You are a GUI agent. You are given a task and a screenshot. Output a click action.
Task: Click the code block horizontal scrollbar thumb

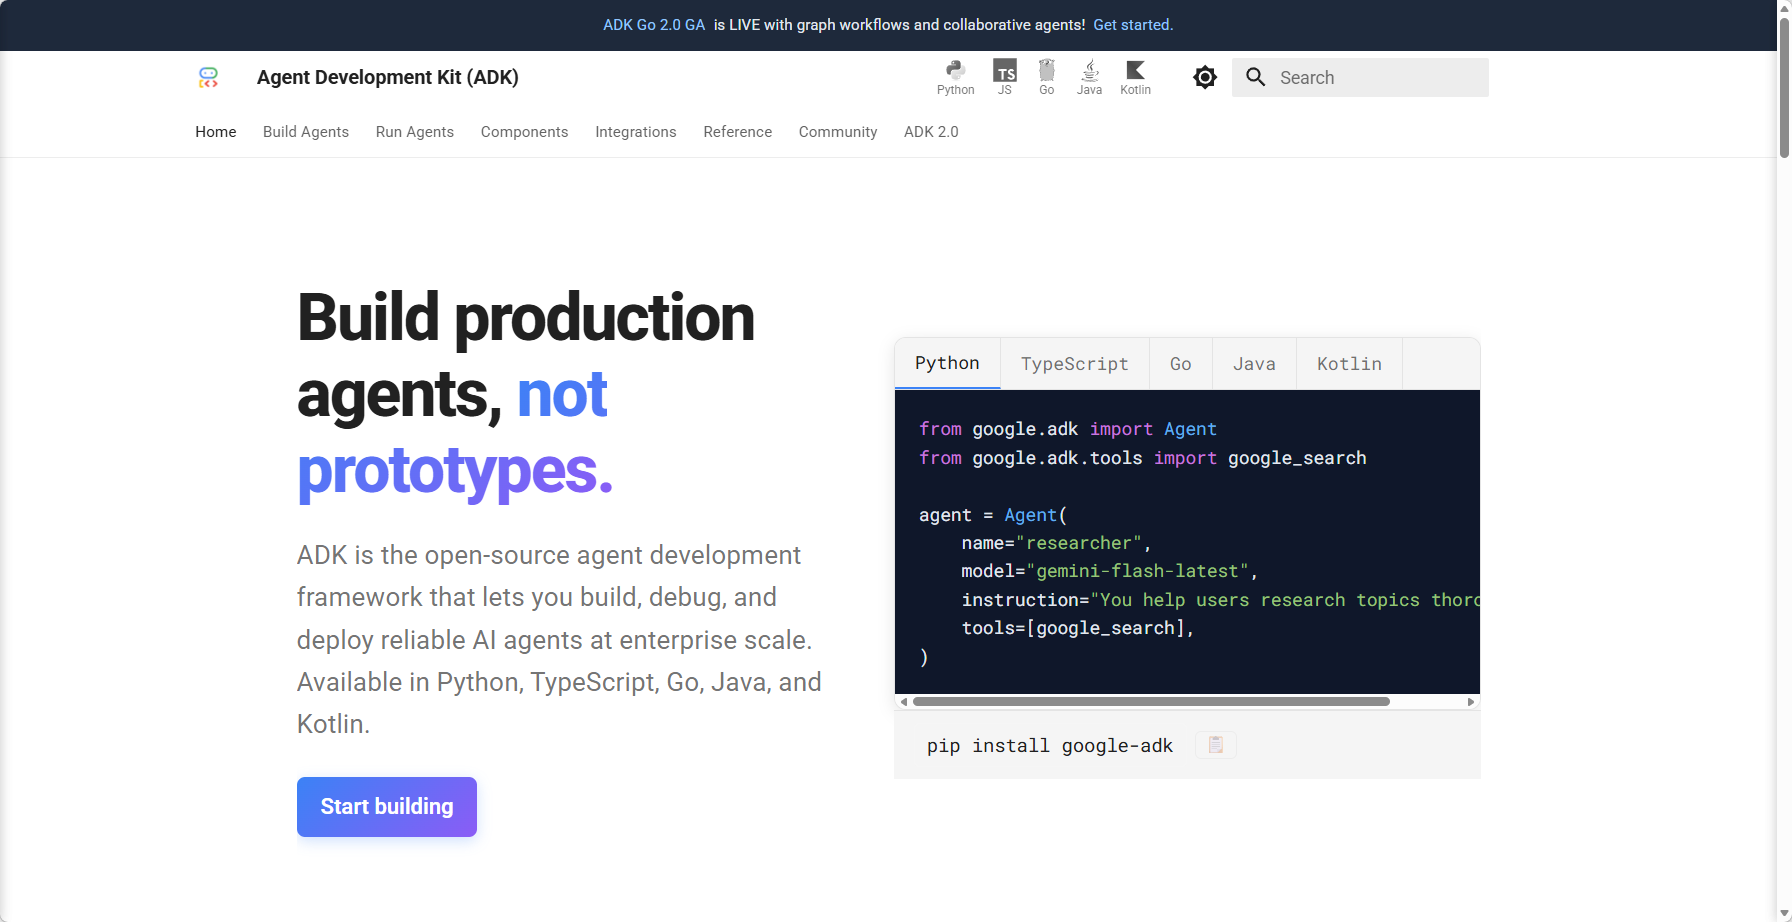coord(1151,702)
